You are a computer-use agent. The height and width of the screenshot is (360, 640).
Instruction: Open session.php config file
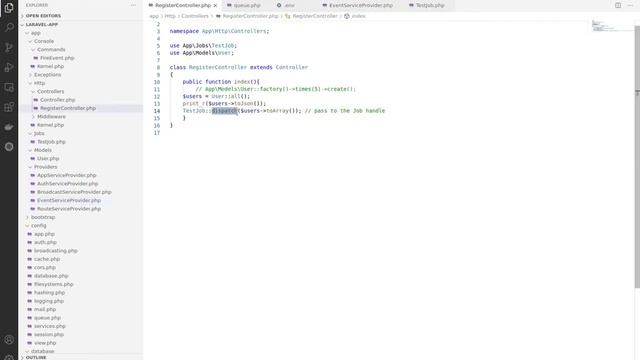tap(49, 334)
